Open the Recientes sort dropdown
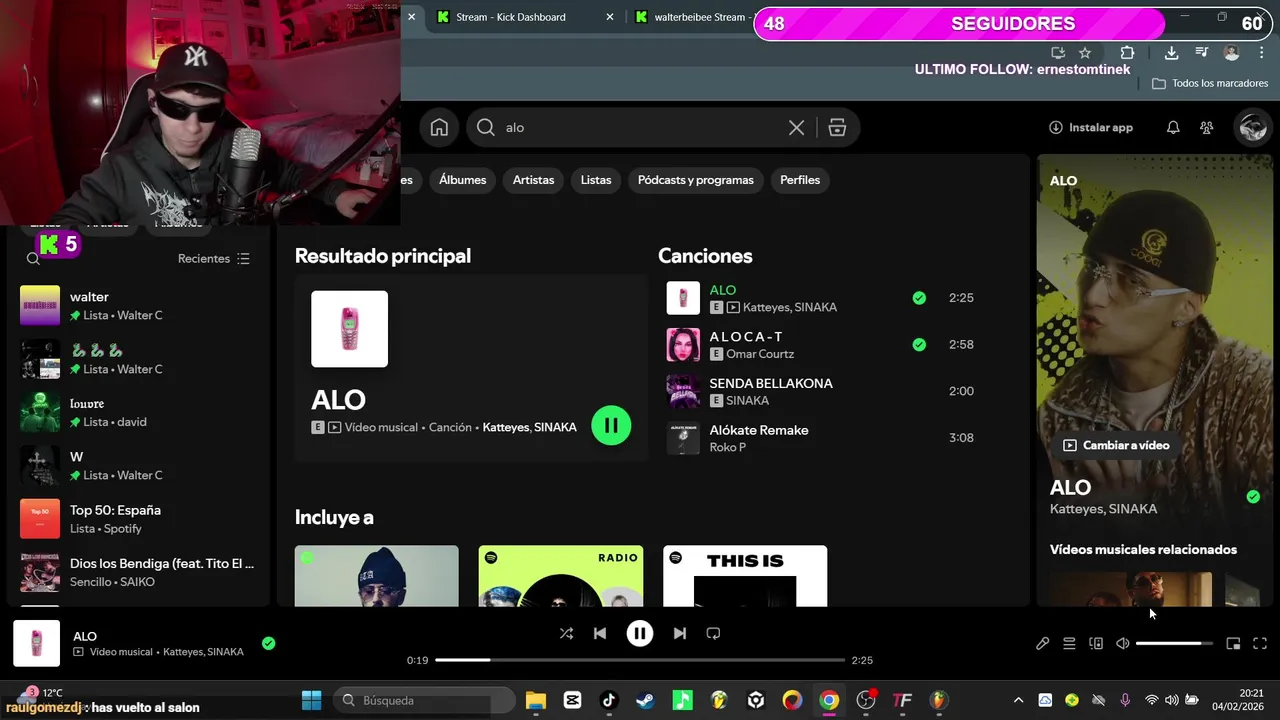This screenshot has width=1280, height=720. (x=214, y=258)
